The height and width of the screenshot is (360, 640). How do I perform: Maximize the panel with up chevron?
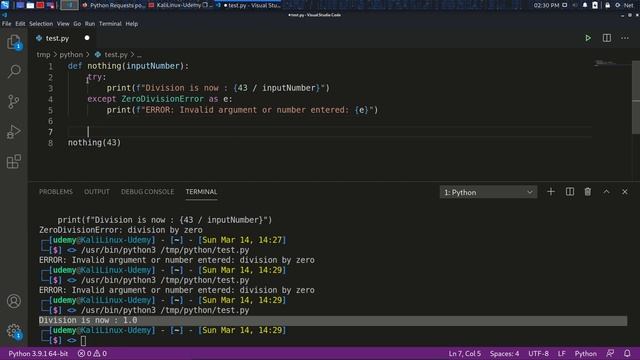point(607,192)
